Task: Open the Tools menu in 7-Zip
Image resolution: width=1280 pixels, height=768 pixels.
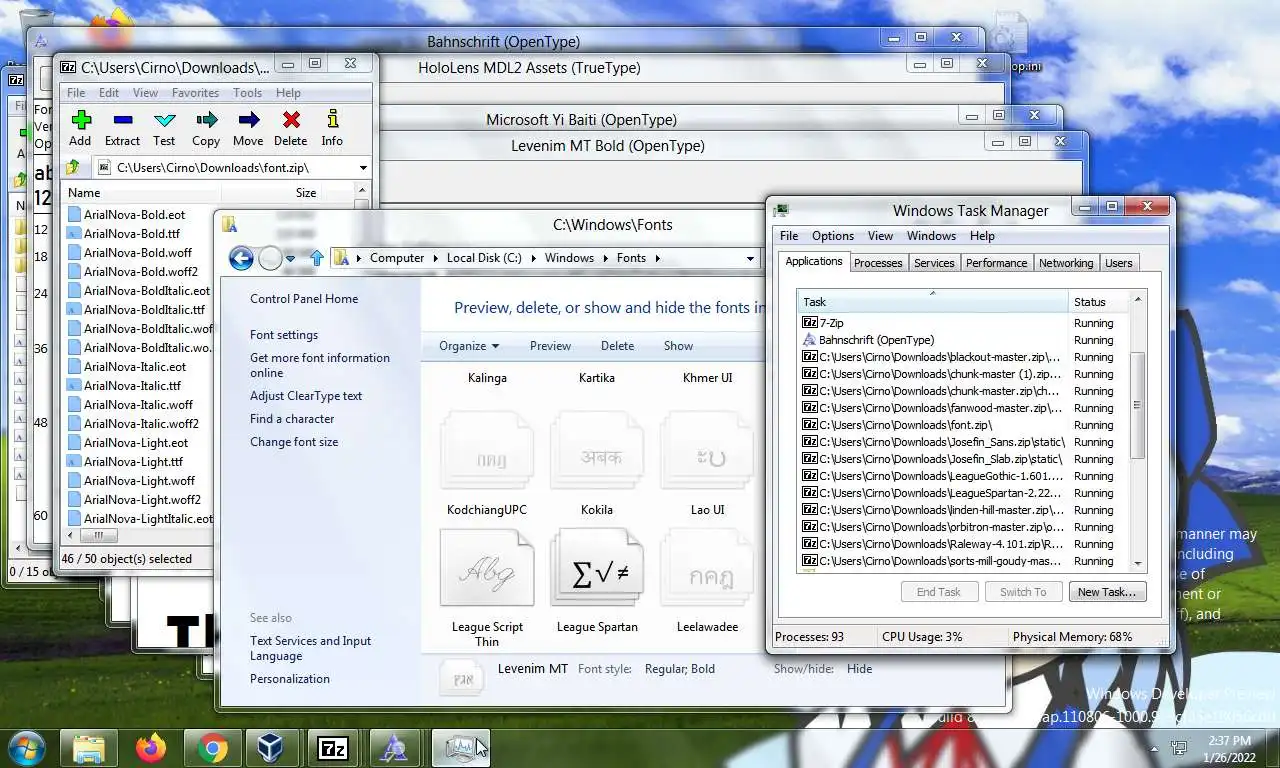Action: coord(247,93)
